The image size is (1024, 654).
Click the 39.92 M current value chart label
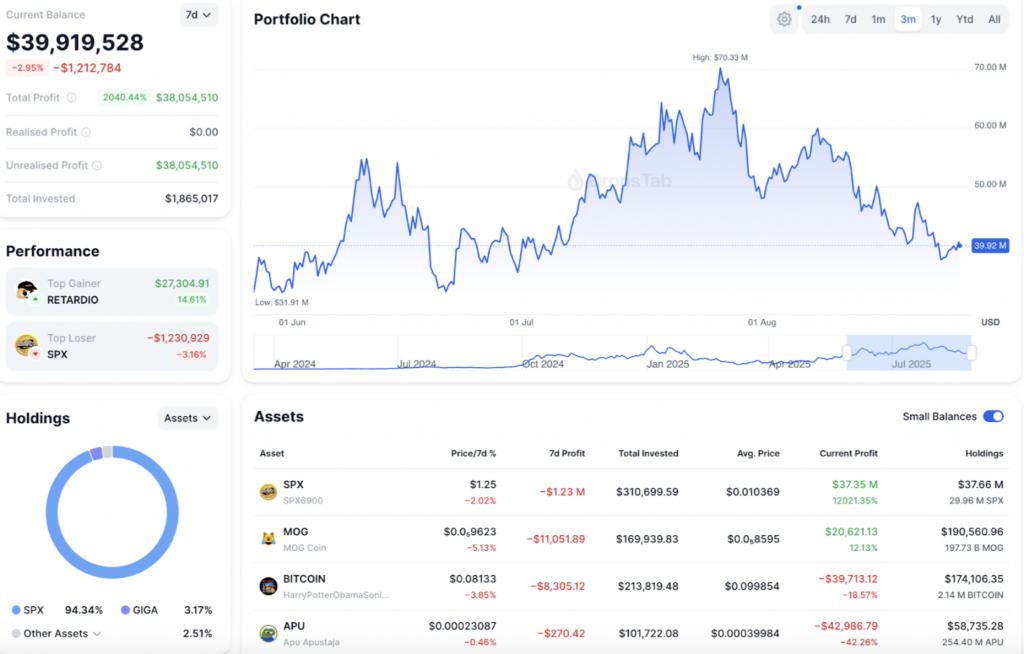point(990,246)
